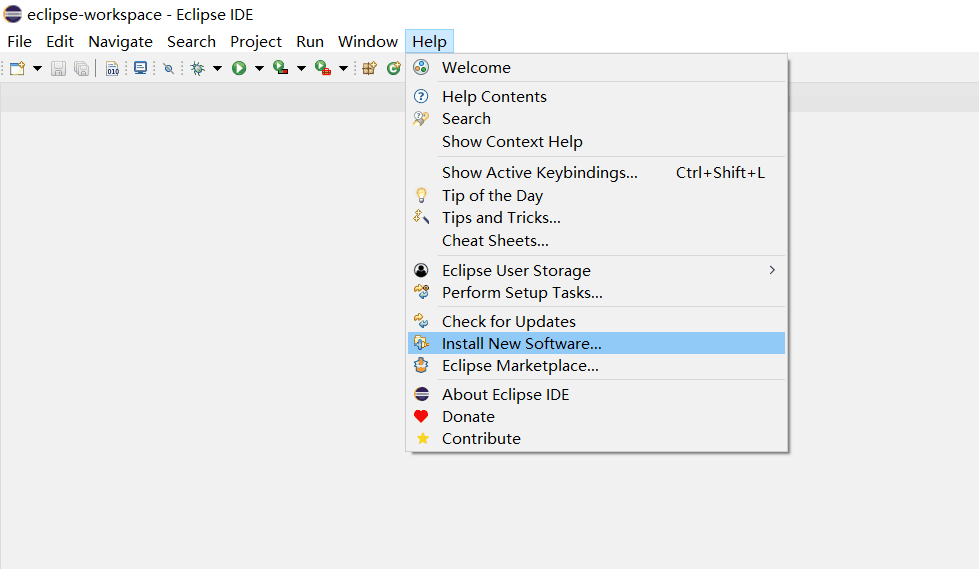The height and width of the screenshot is (569, 979).
Task: Click the New Java Package icon
Action: pyautogui.click(x=369, y=68)
